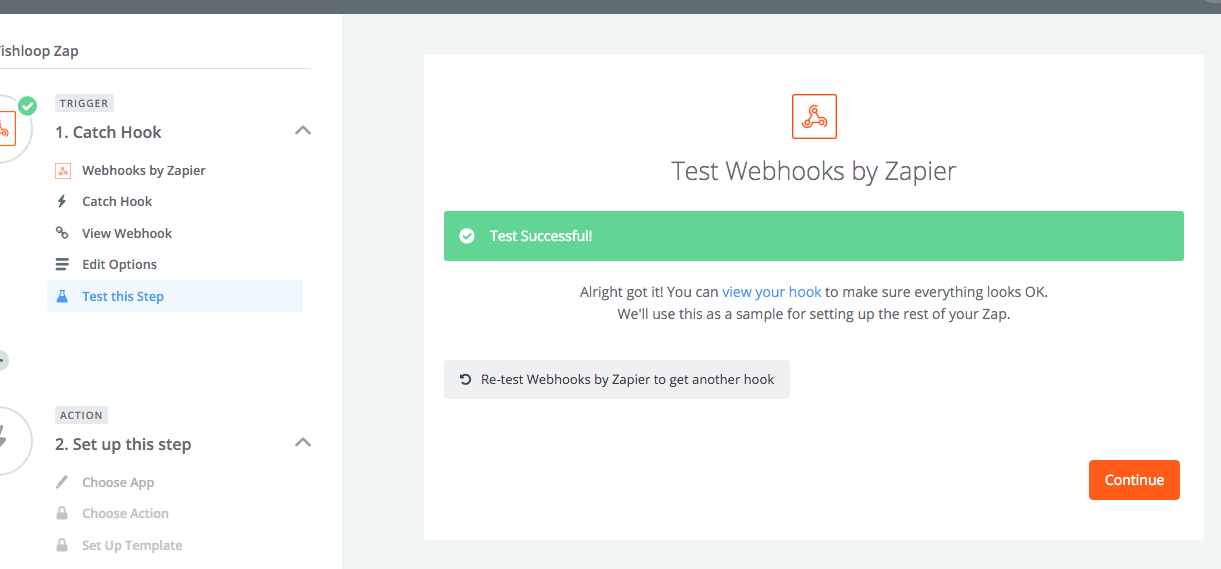Click the lock icon beside Choose Action
The height and width of the screenshot is (569, 1221).
click(62, 514)
